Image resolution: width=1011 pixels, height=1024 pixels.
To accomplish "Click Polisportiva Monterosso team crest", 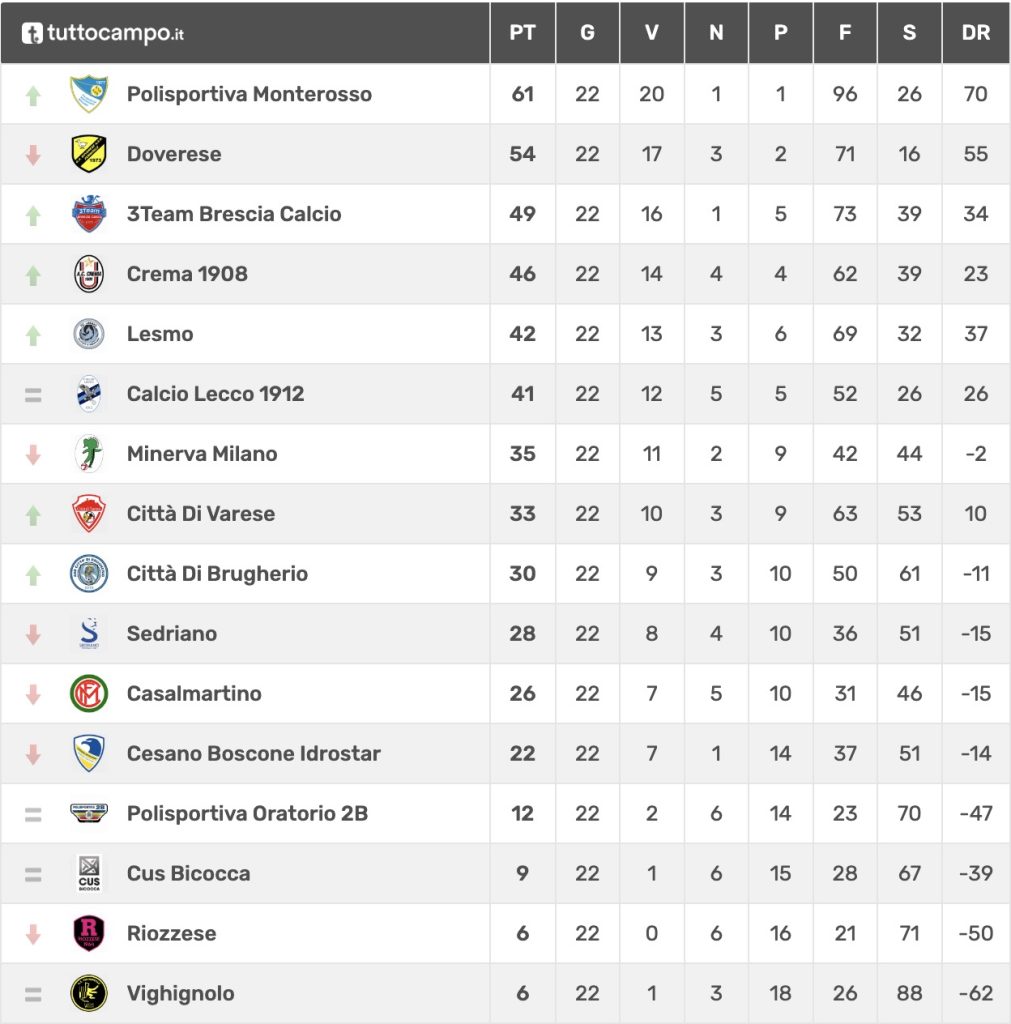I will 89,94.
